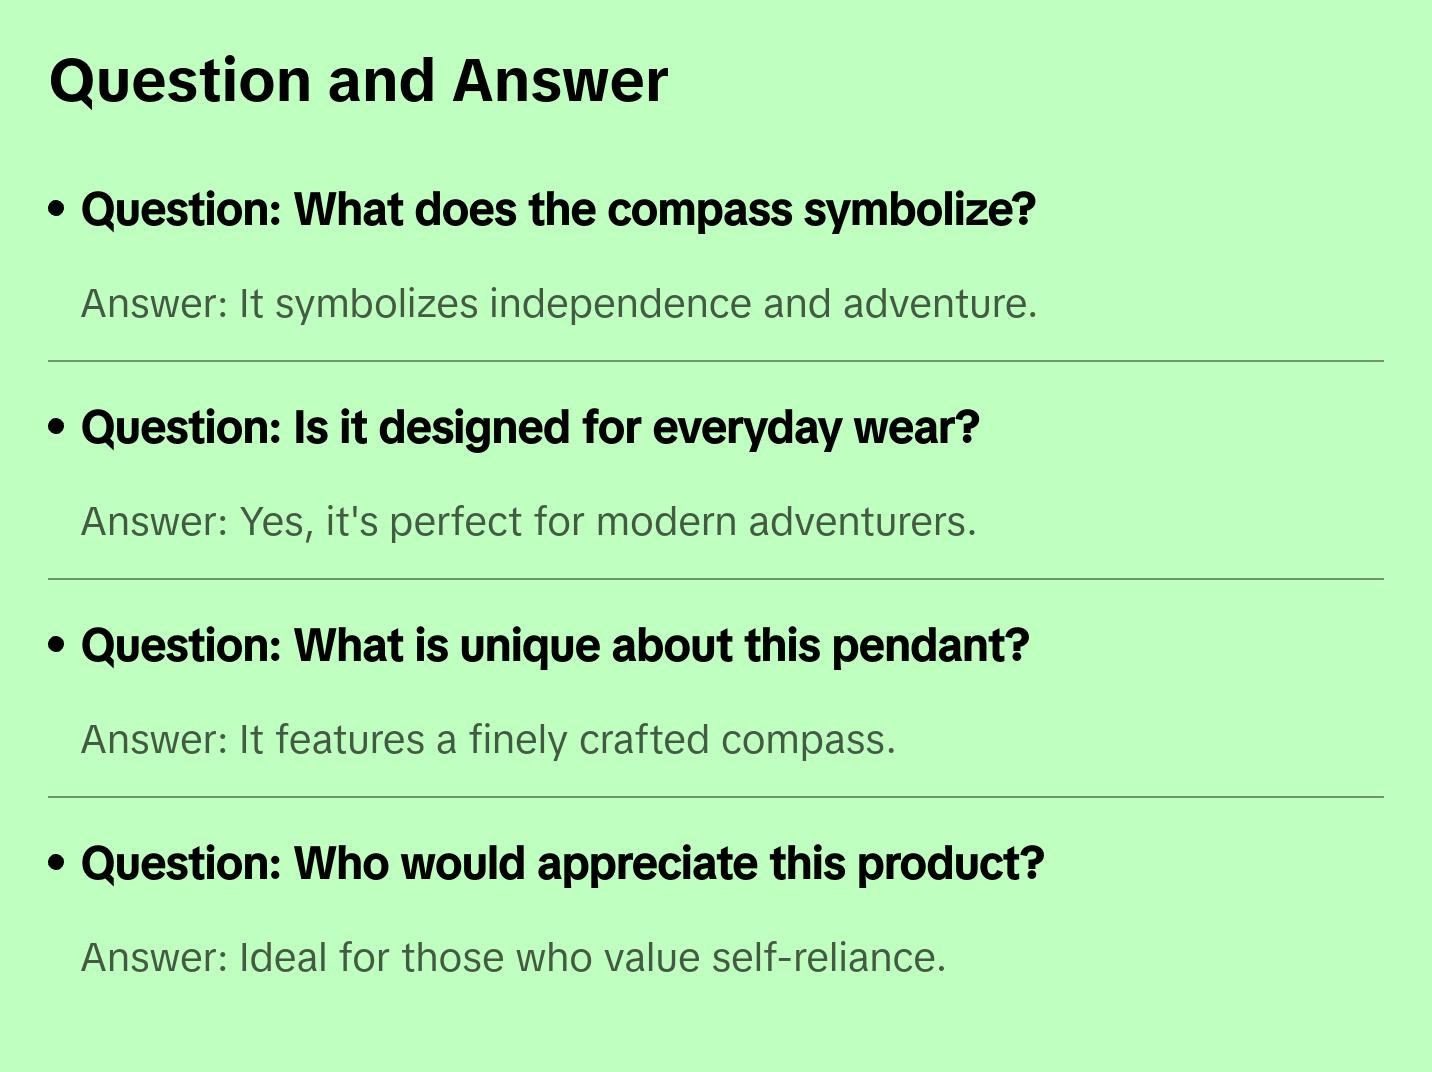Click the answer about independence and adventure
1432x1072 pixels.
[x=559, y=304]
